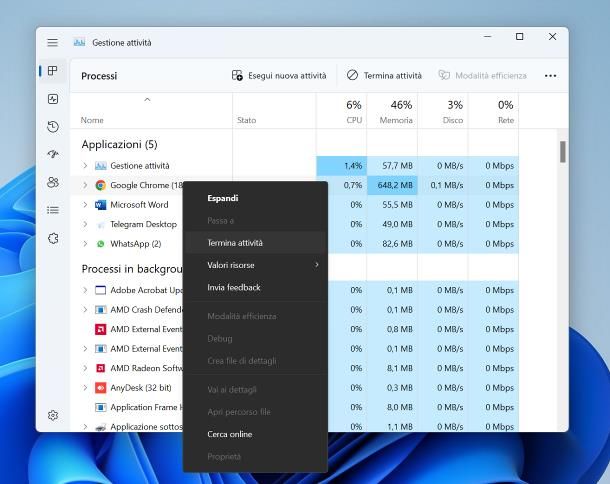Click the Processi in background header
Viewport: 610px width, 484px height.
coord(132,269)
